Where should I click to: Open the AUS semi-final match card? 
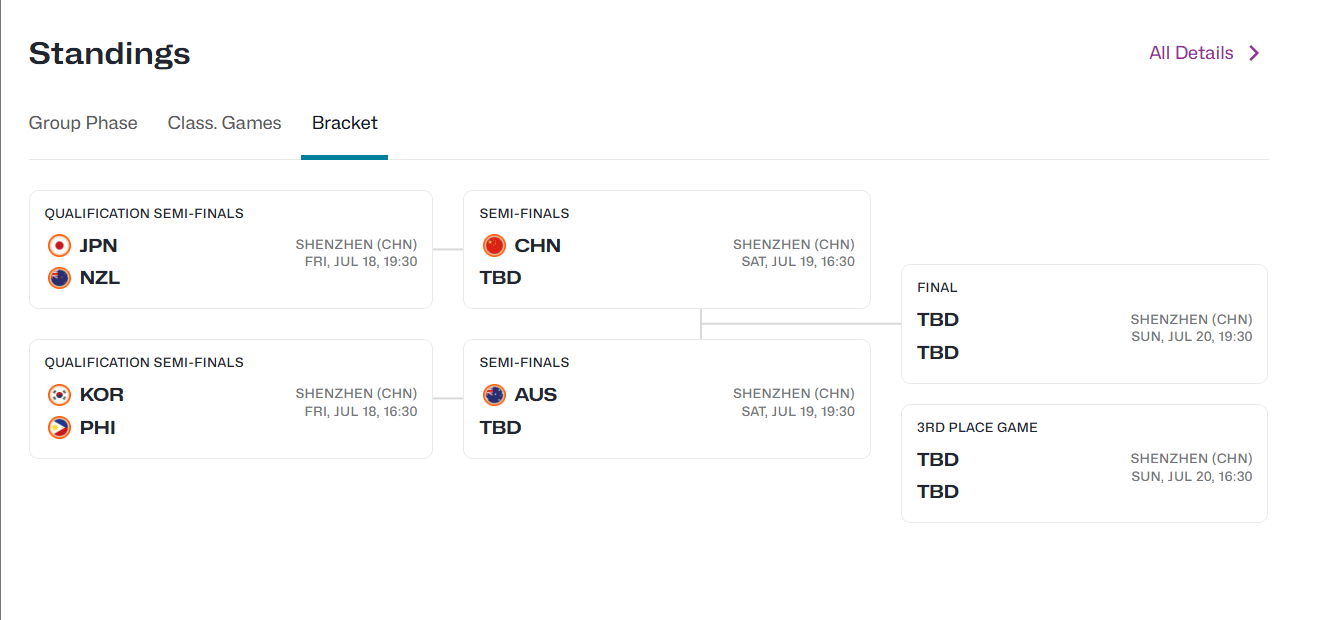tap(667, 399)
